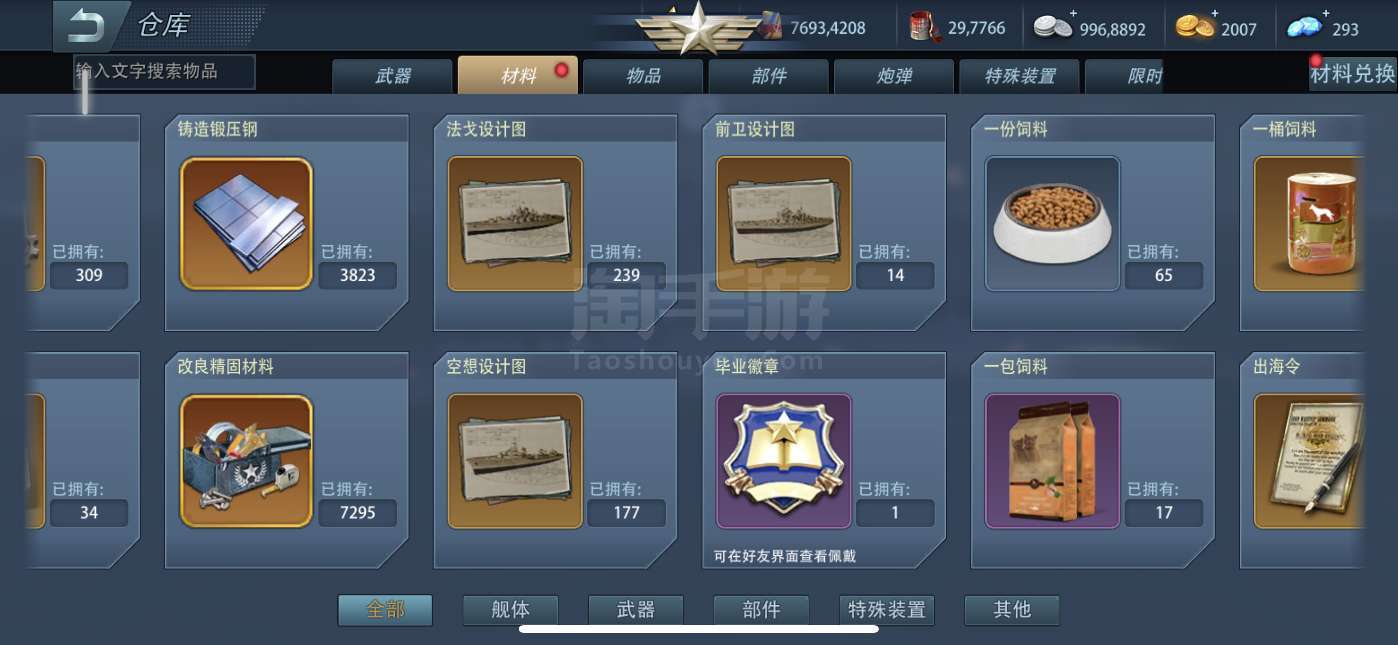The height and width of the screenshot is (645, 1398).
Task: Go back with the return arrow icon
Action: click(x=85, y=25)
